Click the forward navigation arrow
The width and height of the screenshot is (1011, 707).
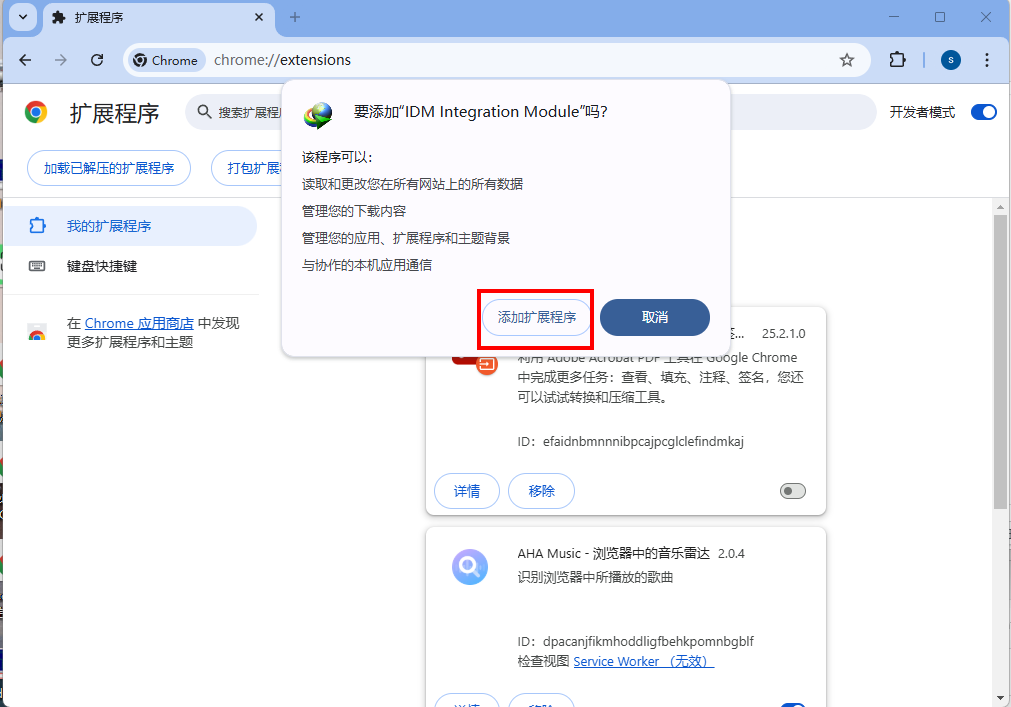(61, 60)
